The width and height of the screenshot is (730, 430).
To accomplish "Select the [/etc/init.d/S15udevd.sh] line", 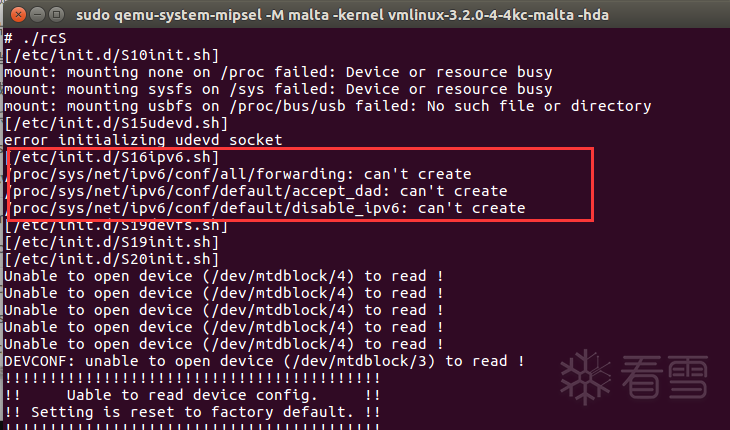I will tap(116, 123).
